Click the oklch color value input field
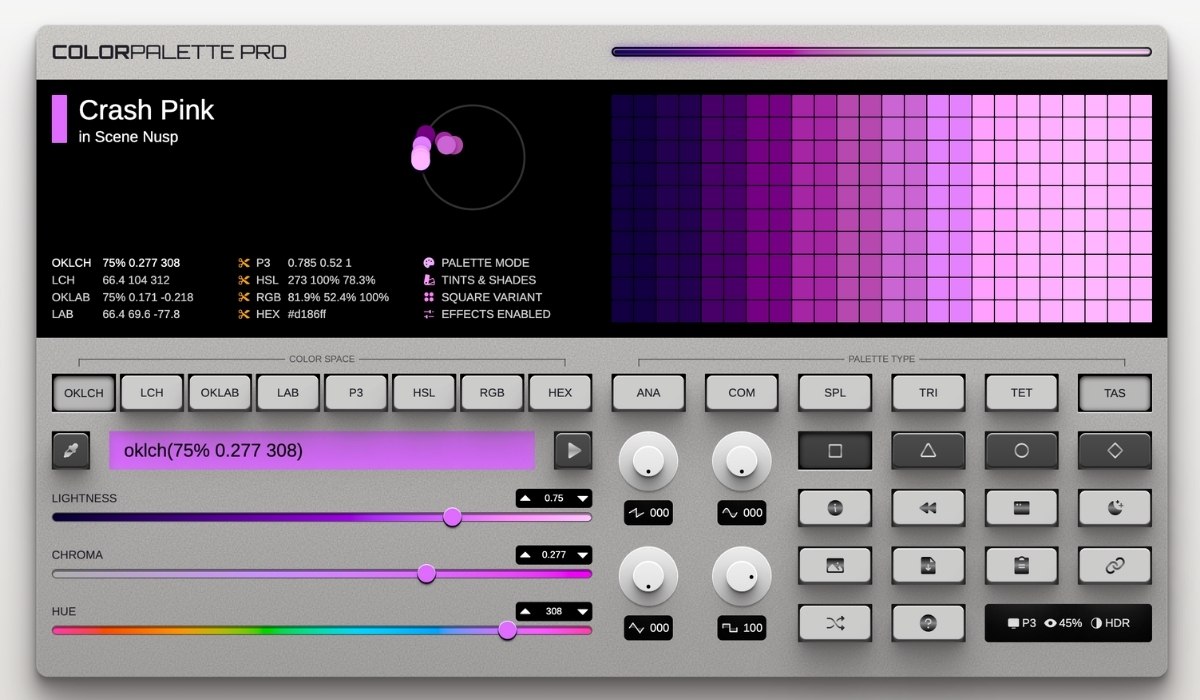 pyautogui.click(x=322, y=451)
